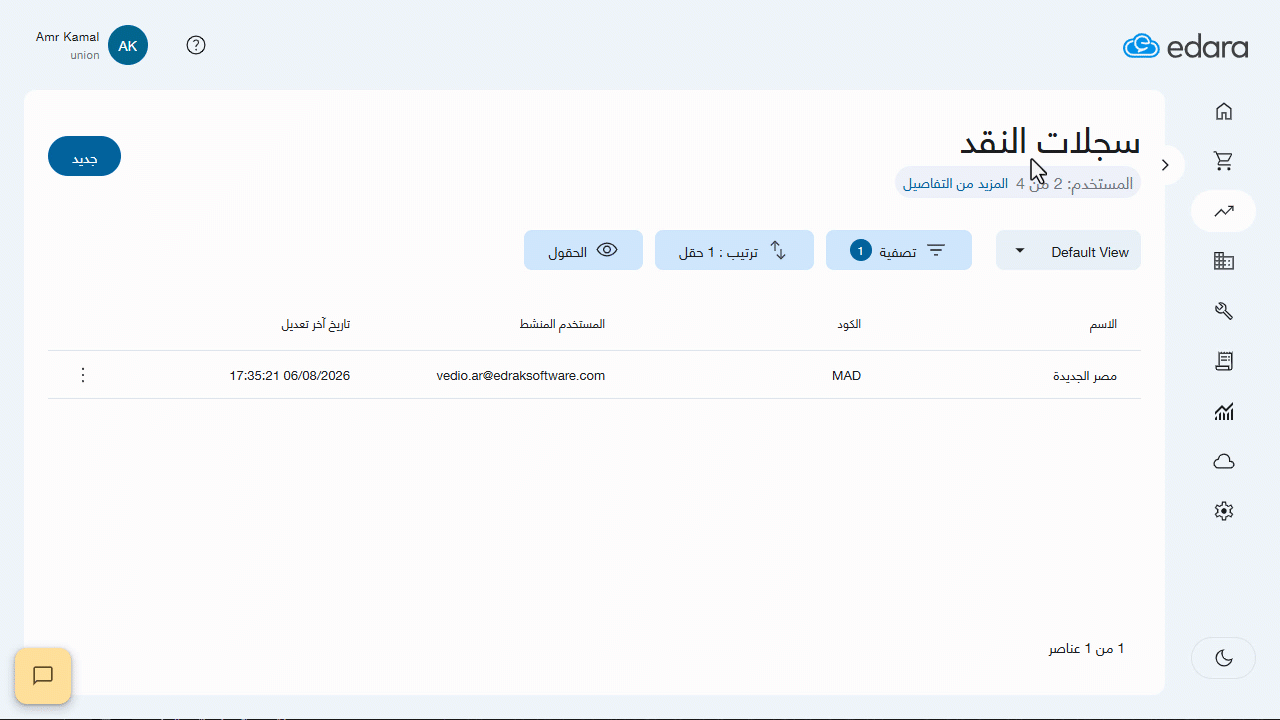Click the سجلات النقد page title

(x=1050, y=140)
